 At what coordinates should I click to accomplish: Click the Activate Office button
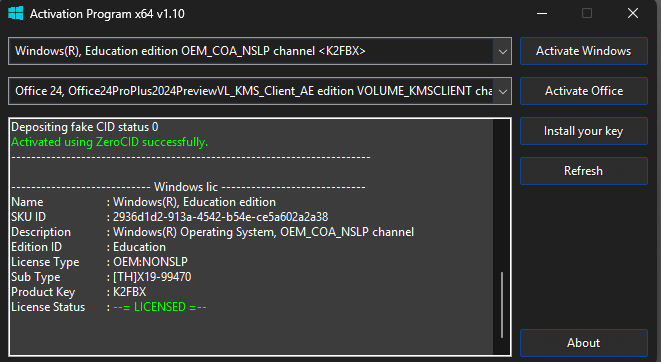583,91
